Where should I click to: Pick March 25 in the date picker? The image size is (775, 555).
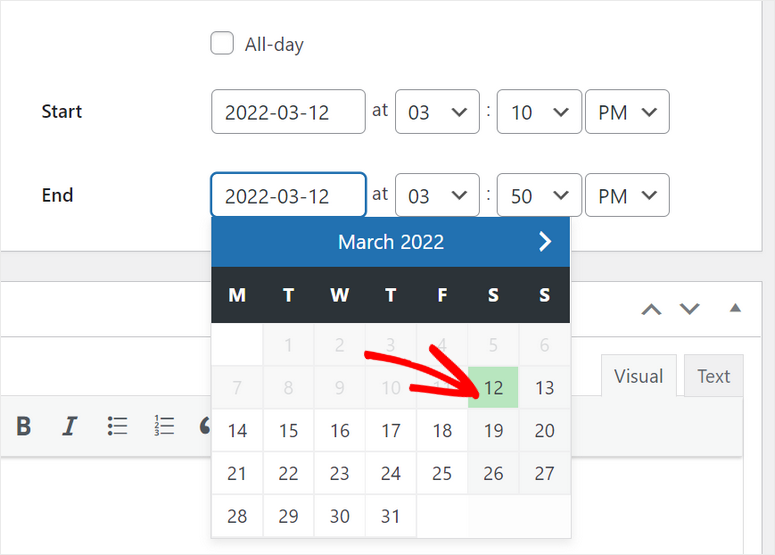click(x=442, y=474)
